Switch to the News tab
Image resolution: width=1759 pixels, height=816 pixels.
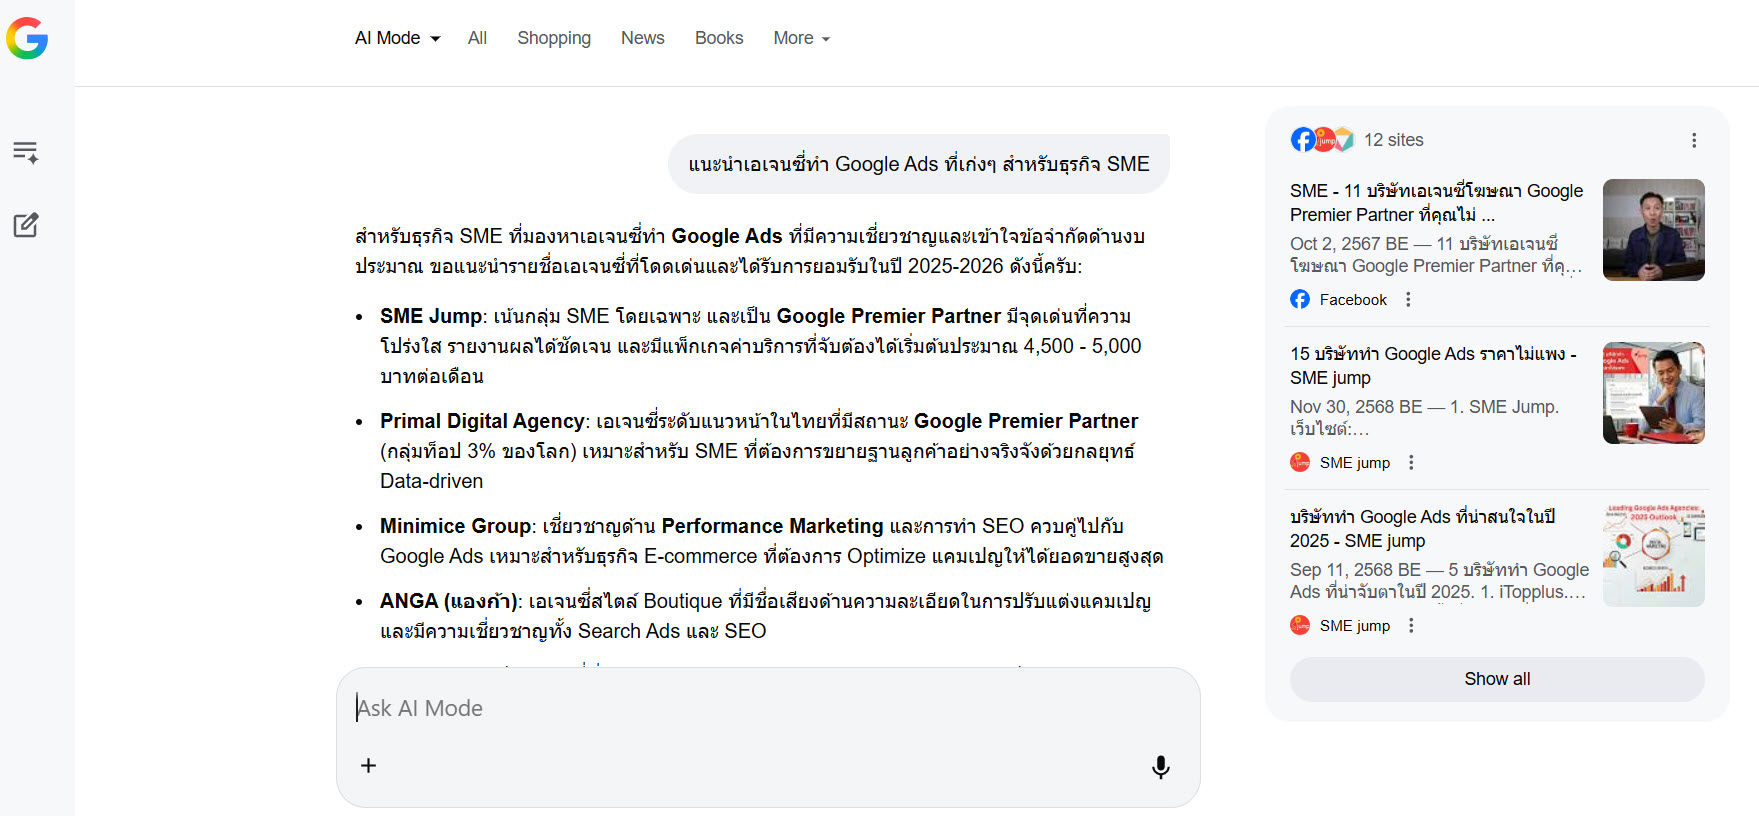click(642, 38)
